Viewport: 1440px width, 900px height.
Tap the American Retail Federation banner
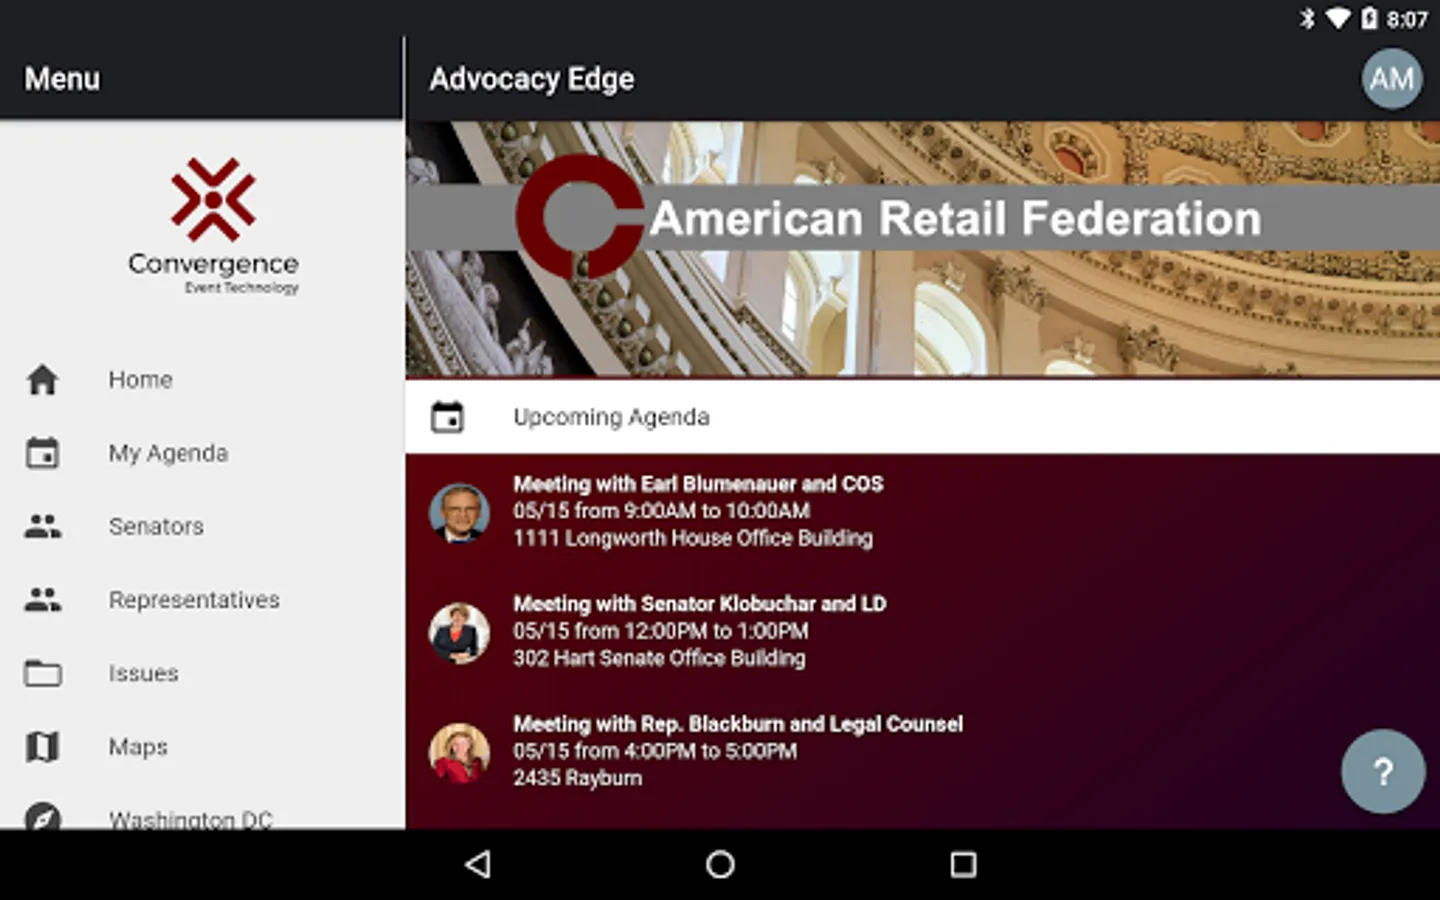pos(922,248)
